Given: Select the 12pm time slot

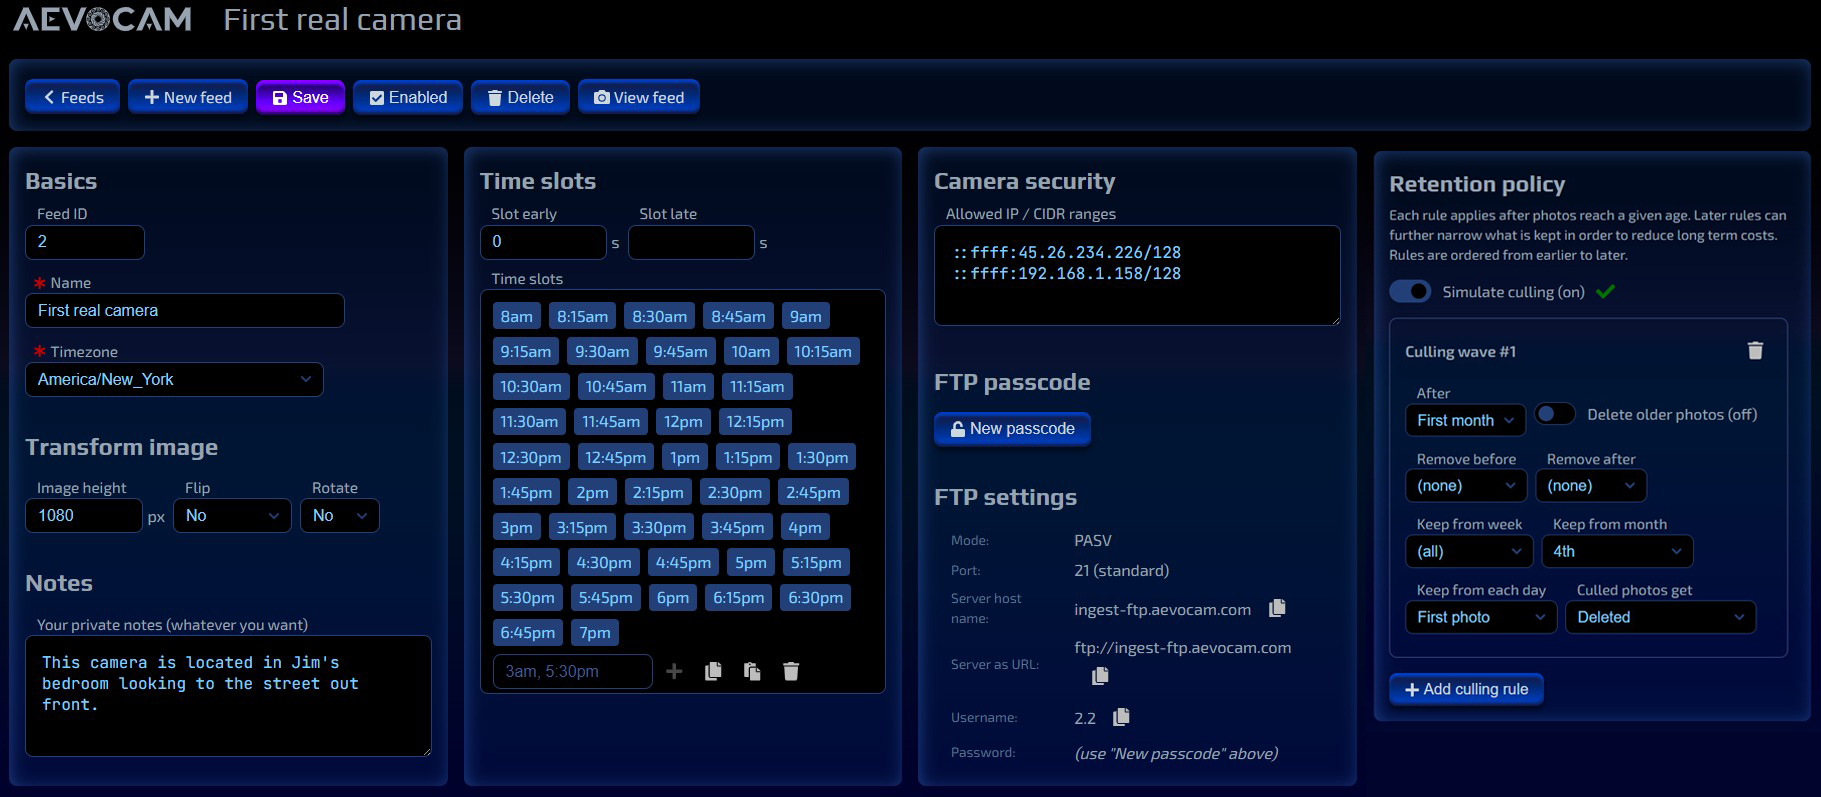Looking at the screenshot, I should (683, 421).
